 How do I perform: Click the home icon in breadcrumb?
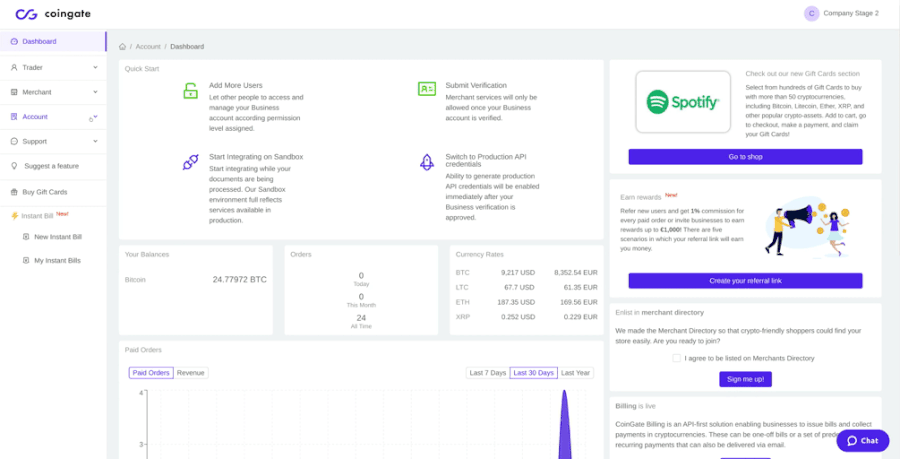pos(122,46)
